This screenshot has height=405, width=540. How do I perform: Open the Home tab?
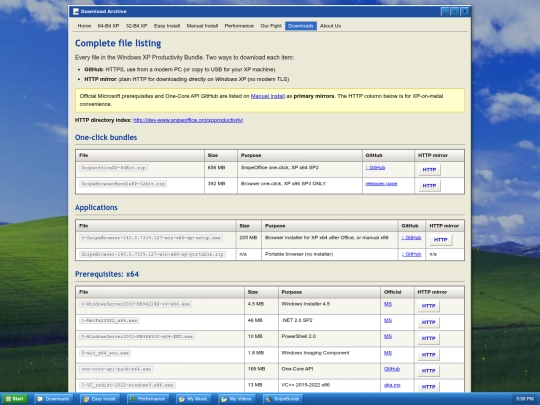coord(84,26)
